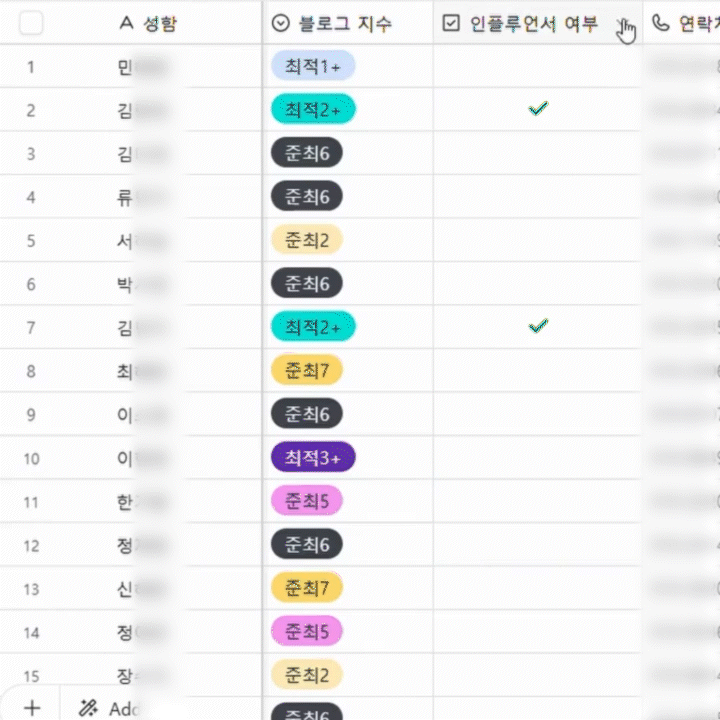Click the single-select icon beside 블로그 지수
720x720 pixels.
pos(281,23)
